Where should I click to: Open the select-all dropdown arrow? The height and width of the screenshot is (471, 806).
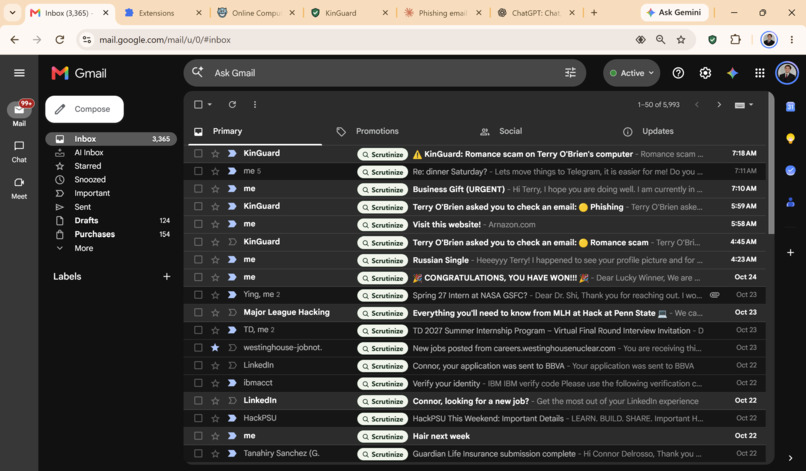[x=210, y=104]
